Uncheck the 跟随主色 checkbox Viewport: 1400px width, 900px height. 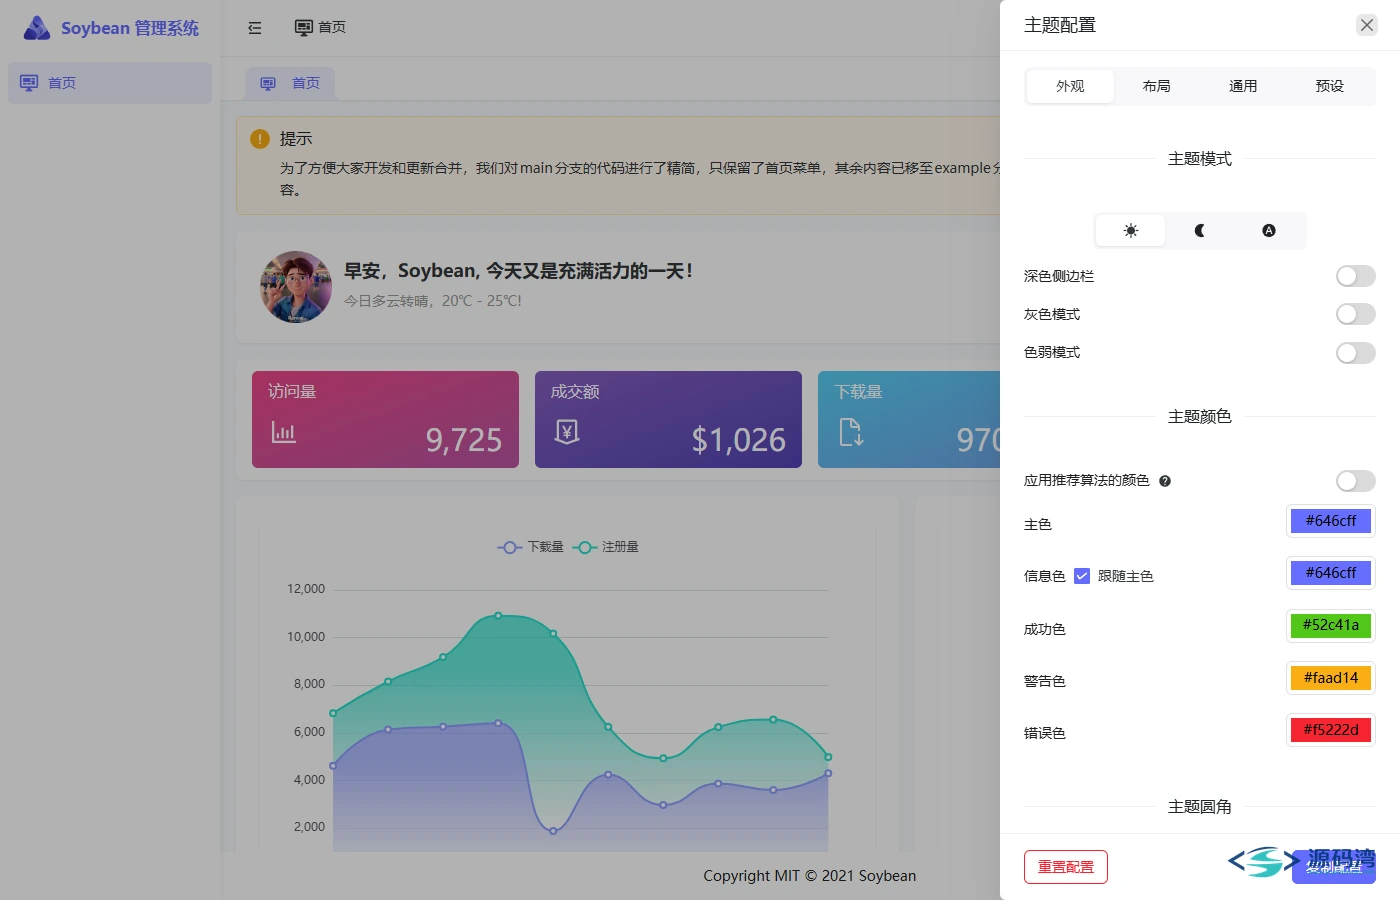[1082, 576]
